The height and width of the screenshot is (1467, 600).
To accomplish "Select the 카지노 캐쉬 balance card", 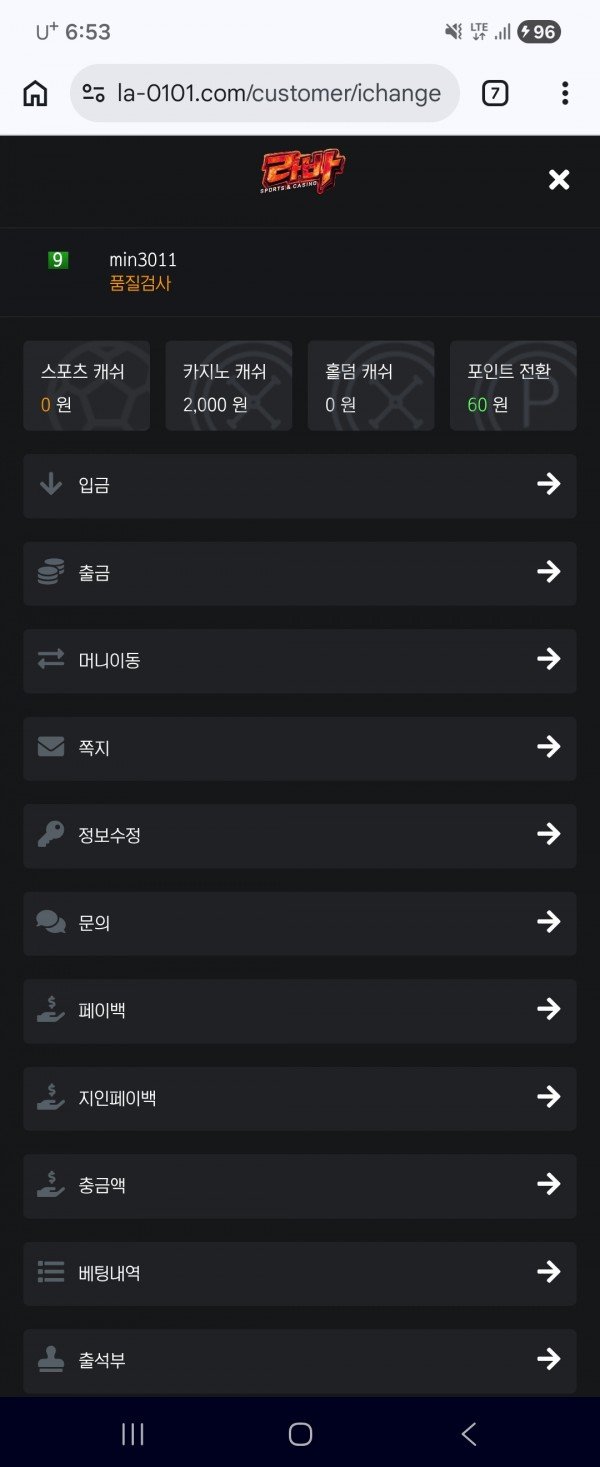I will coord(229,386).
